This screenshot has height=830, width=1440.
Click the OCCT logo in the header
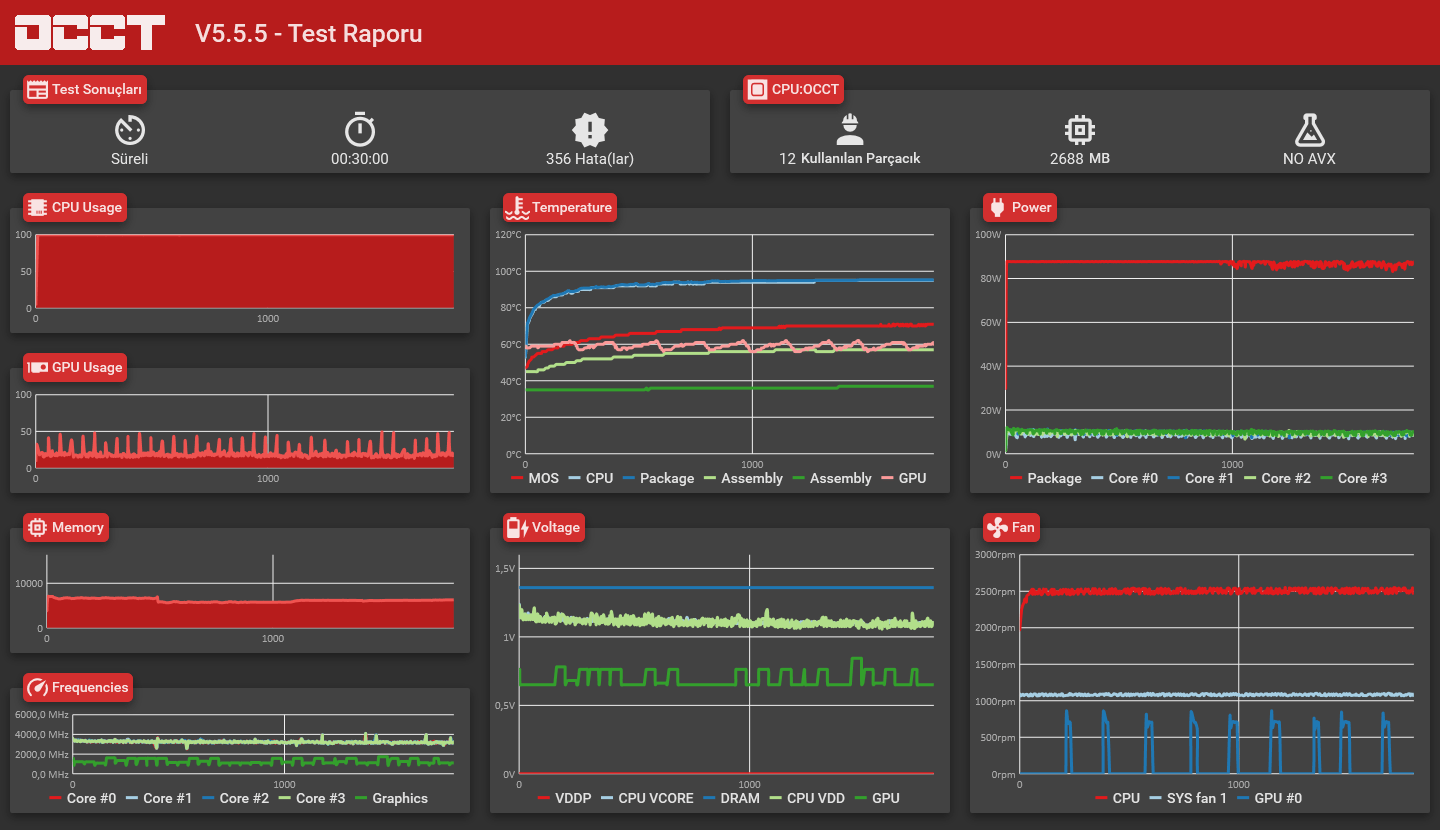tap(89, 32)
